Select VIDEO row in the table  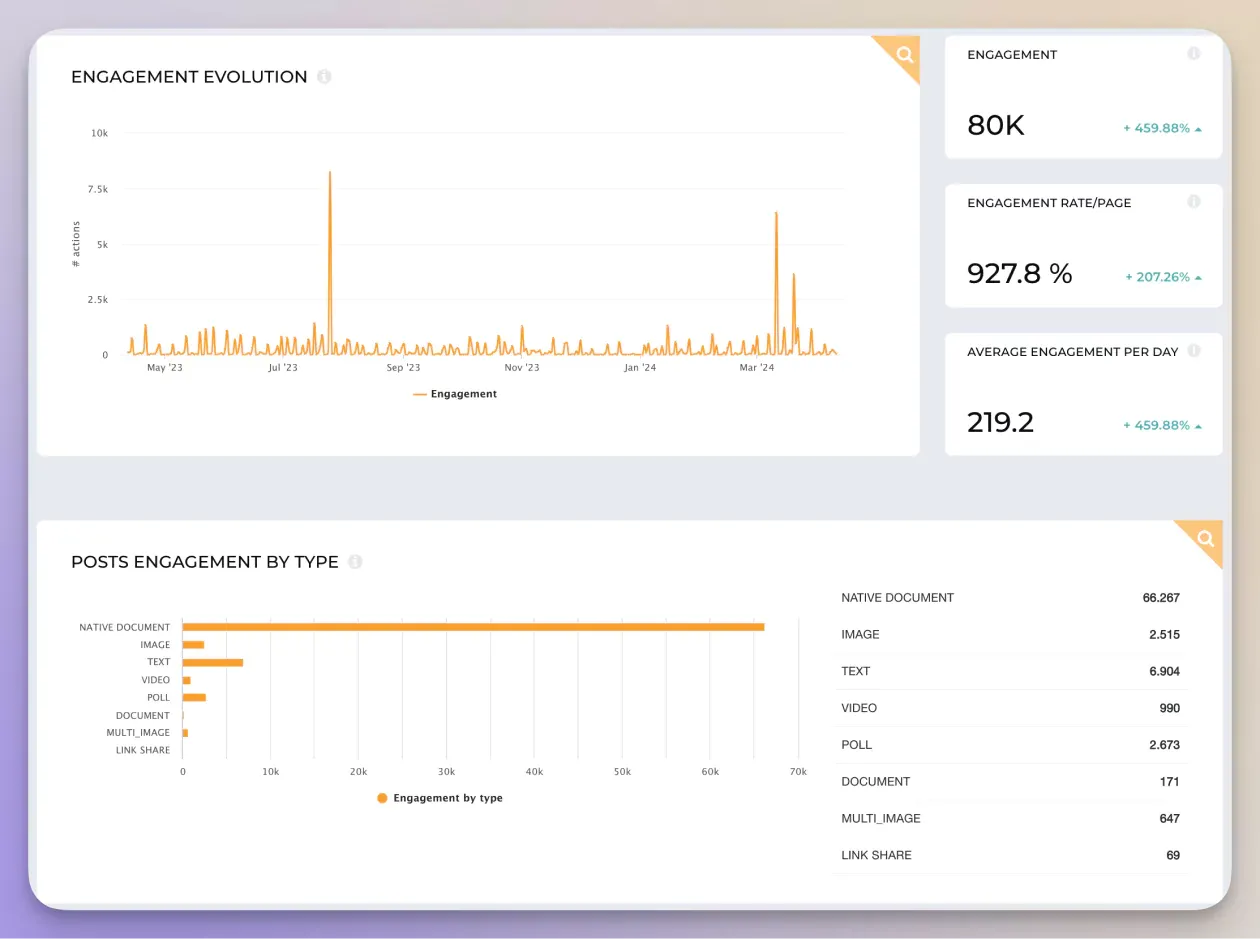tap(1010, 708)
